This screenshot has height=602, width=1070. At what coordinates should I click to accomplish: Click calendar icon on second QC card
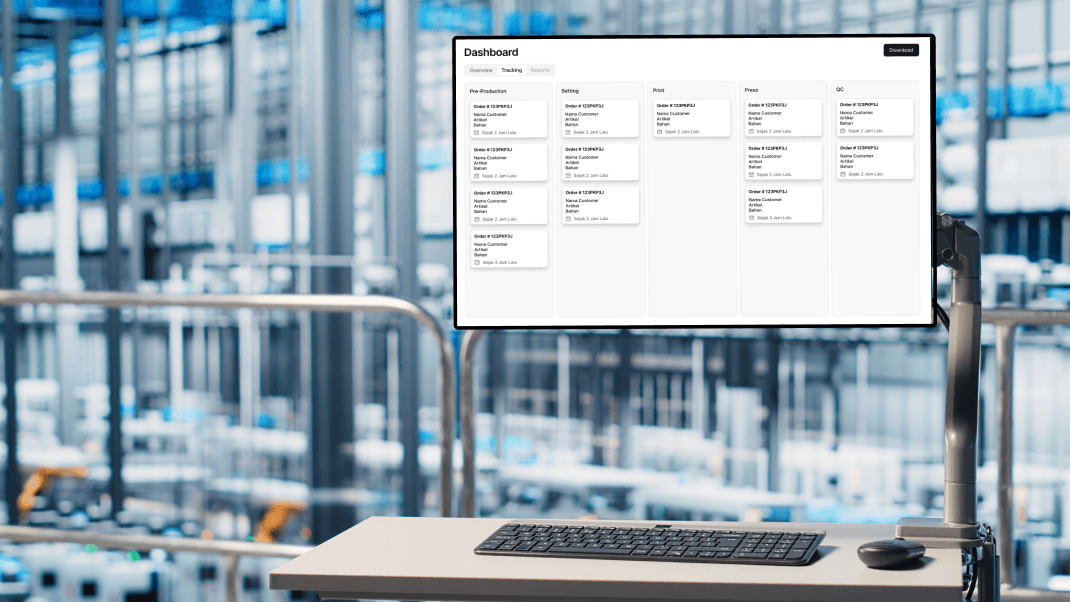click(843, 174)
